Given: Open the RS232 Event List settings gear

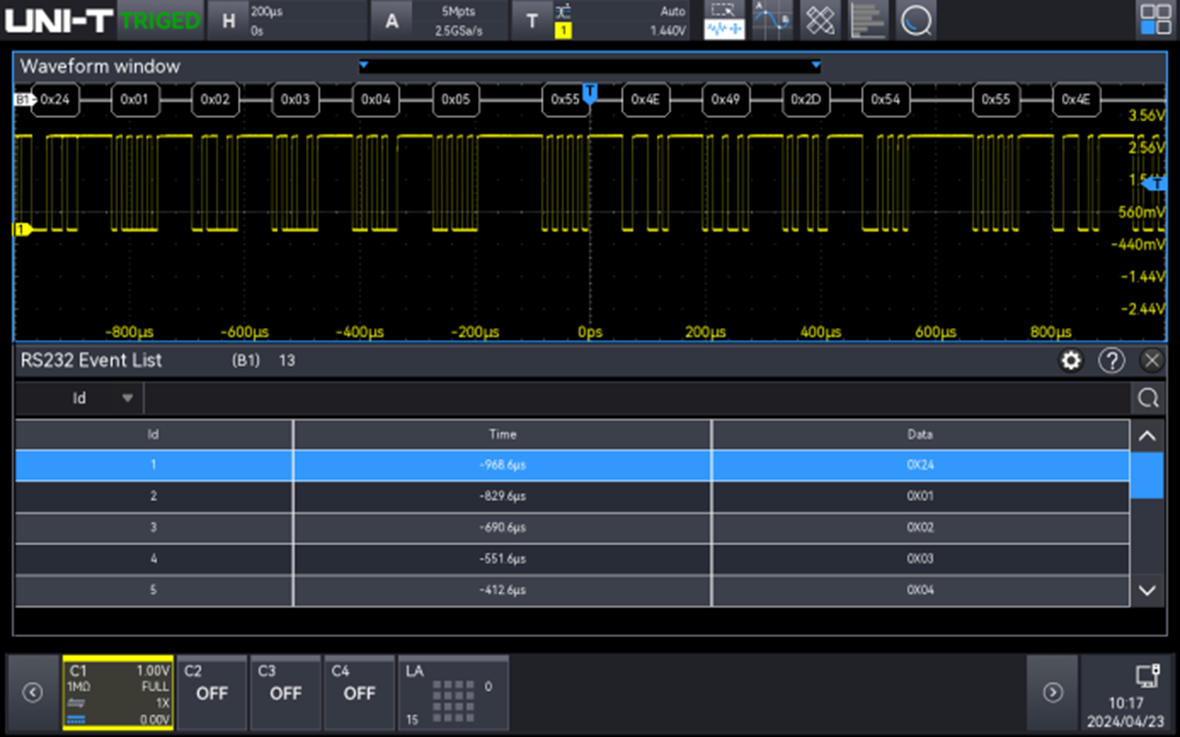Looking at the screenshot, I should tap(1070, 360).
